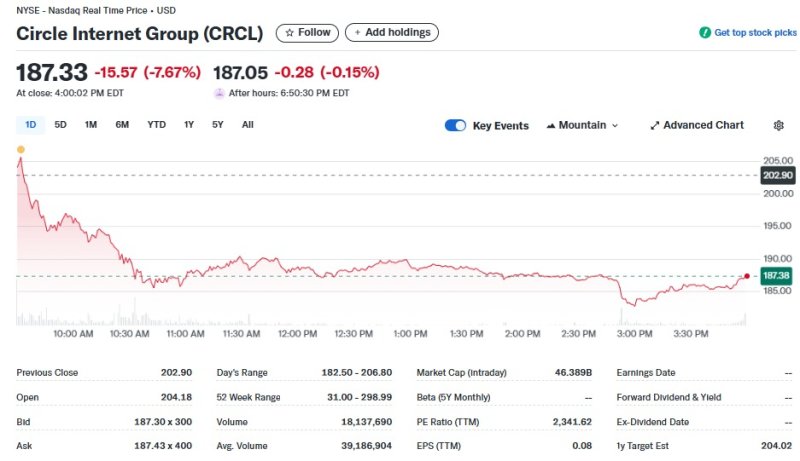
Task: Show the All time range chart
Action: [x=247, y=125]
